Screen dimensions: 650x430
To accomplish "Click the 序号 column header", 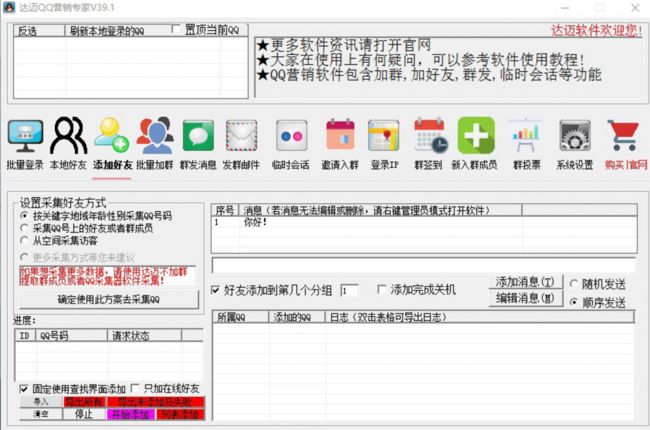I will coord(225,210).
